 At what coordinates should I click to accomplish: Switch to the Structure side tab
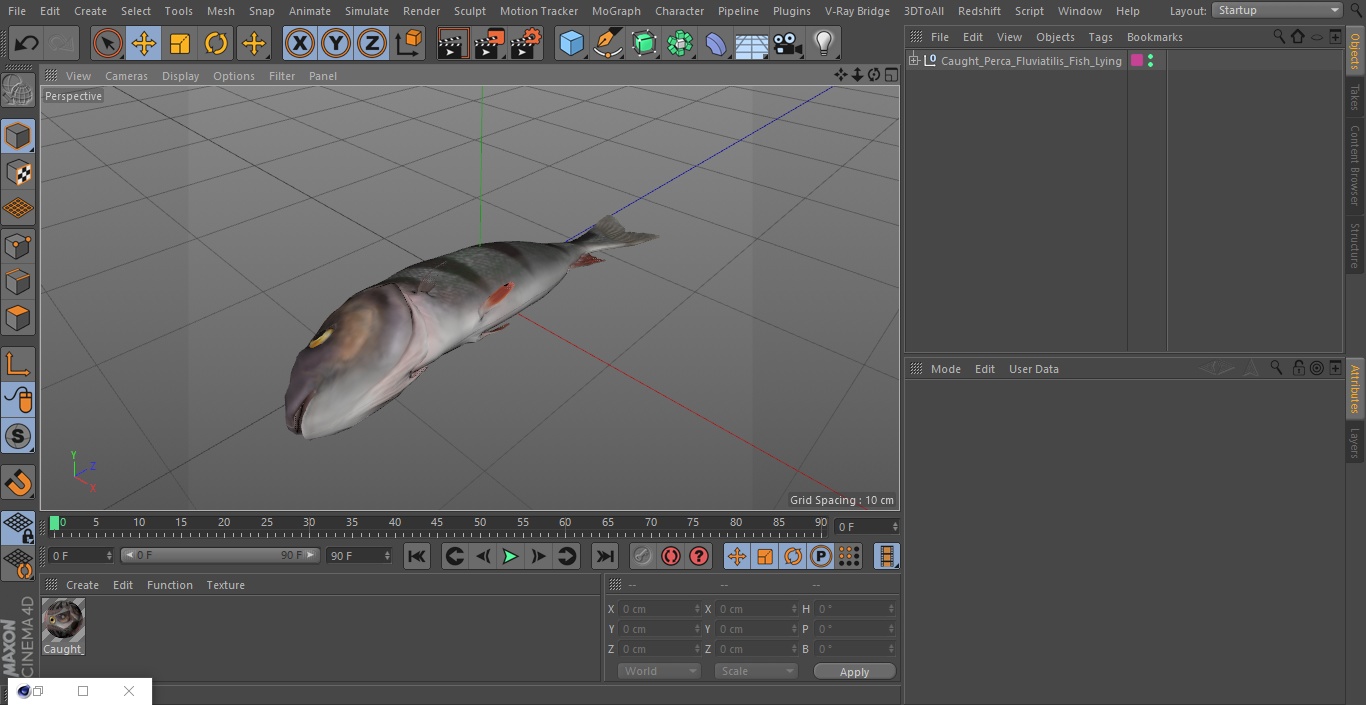(1355, 245)
